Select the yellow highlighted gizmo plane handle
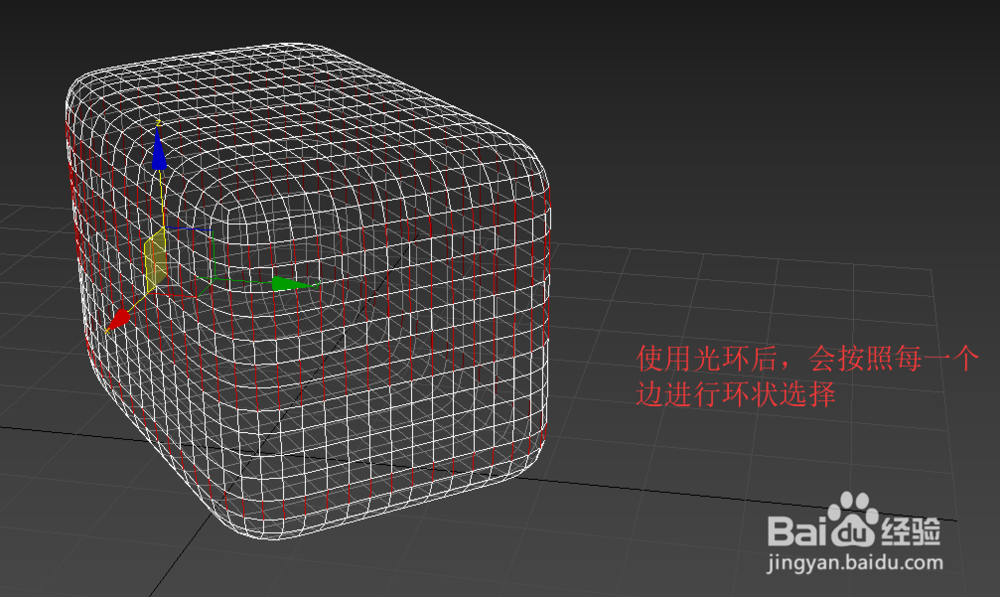Screen dimensions: 1000x597 [156, 262]
